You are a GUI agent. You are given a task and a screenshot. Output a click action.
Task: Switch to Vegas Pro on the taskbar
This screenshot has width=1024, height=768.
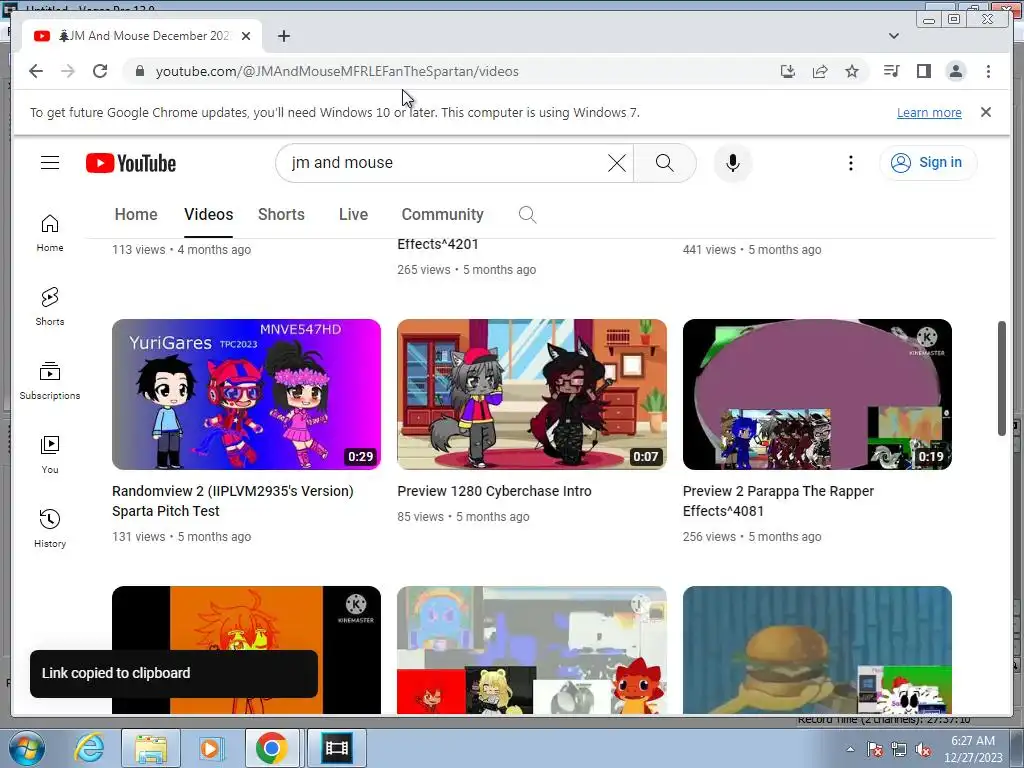click(x=337, y=748)
